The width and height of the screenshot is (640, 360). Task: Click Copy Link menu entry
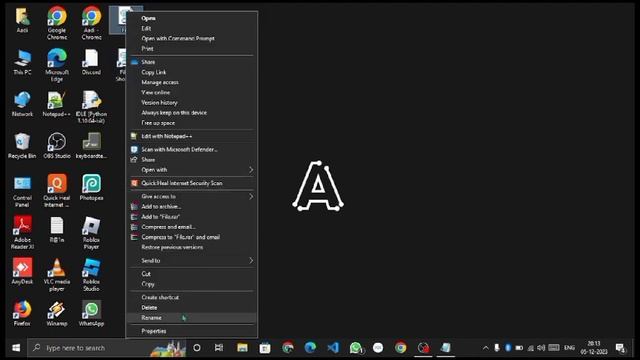[x=192, y=72]
